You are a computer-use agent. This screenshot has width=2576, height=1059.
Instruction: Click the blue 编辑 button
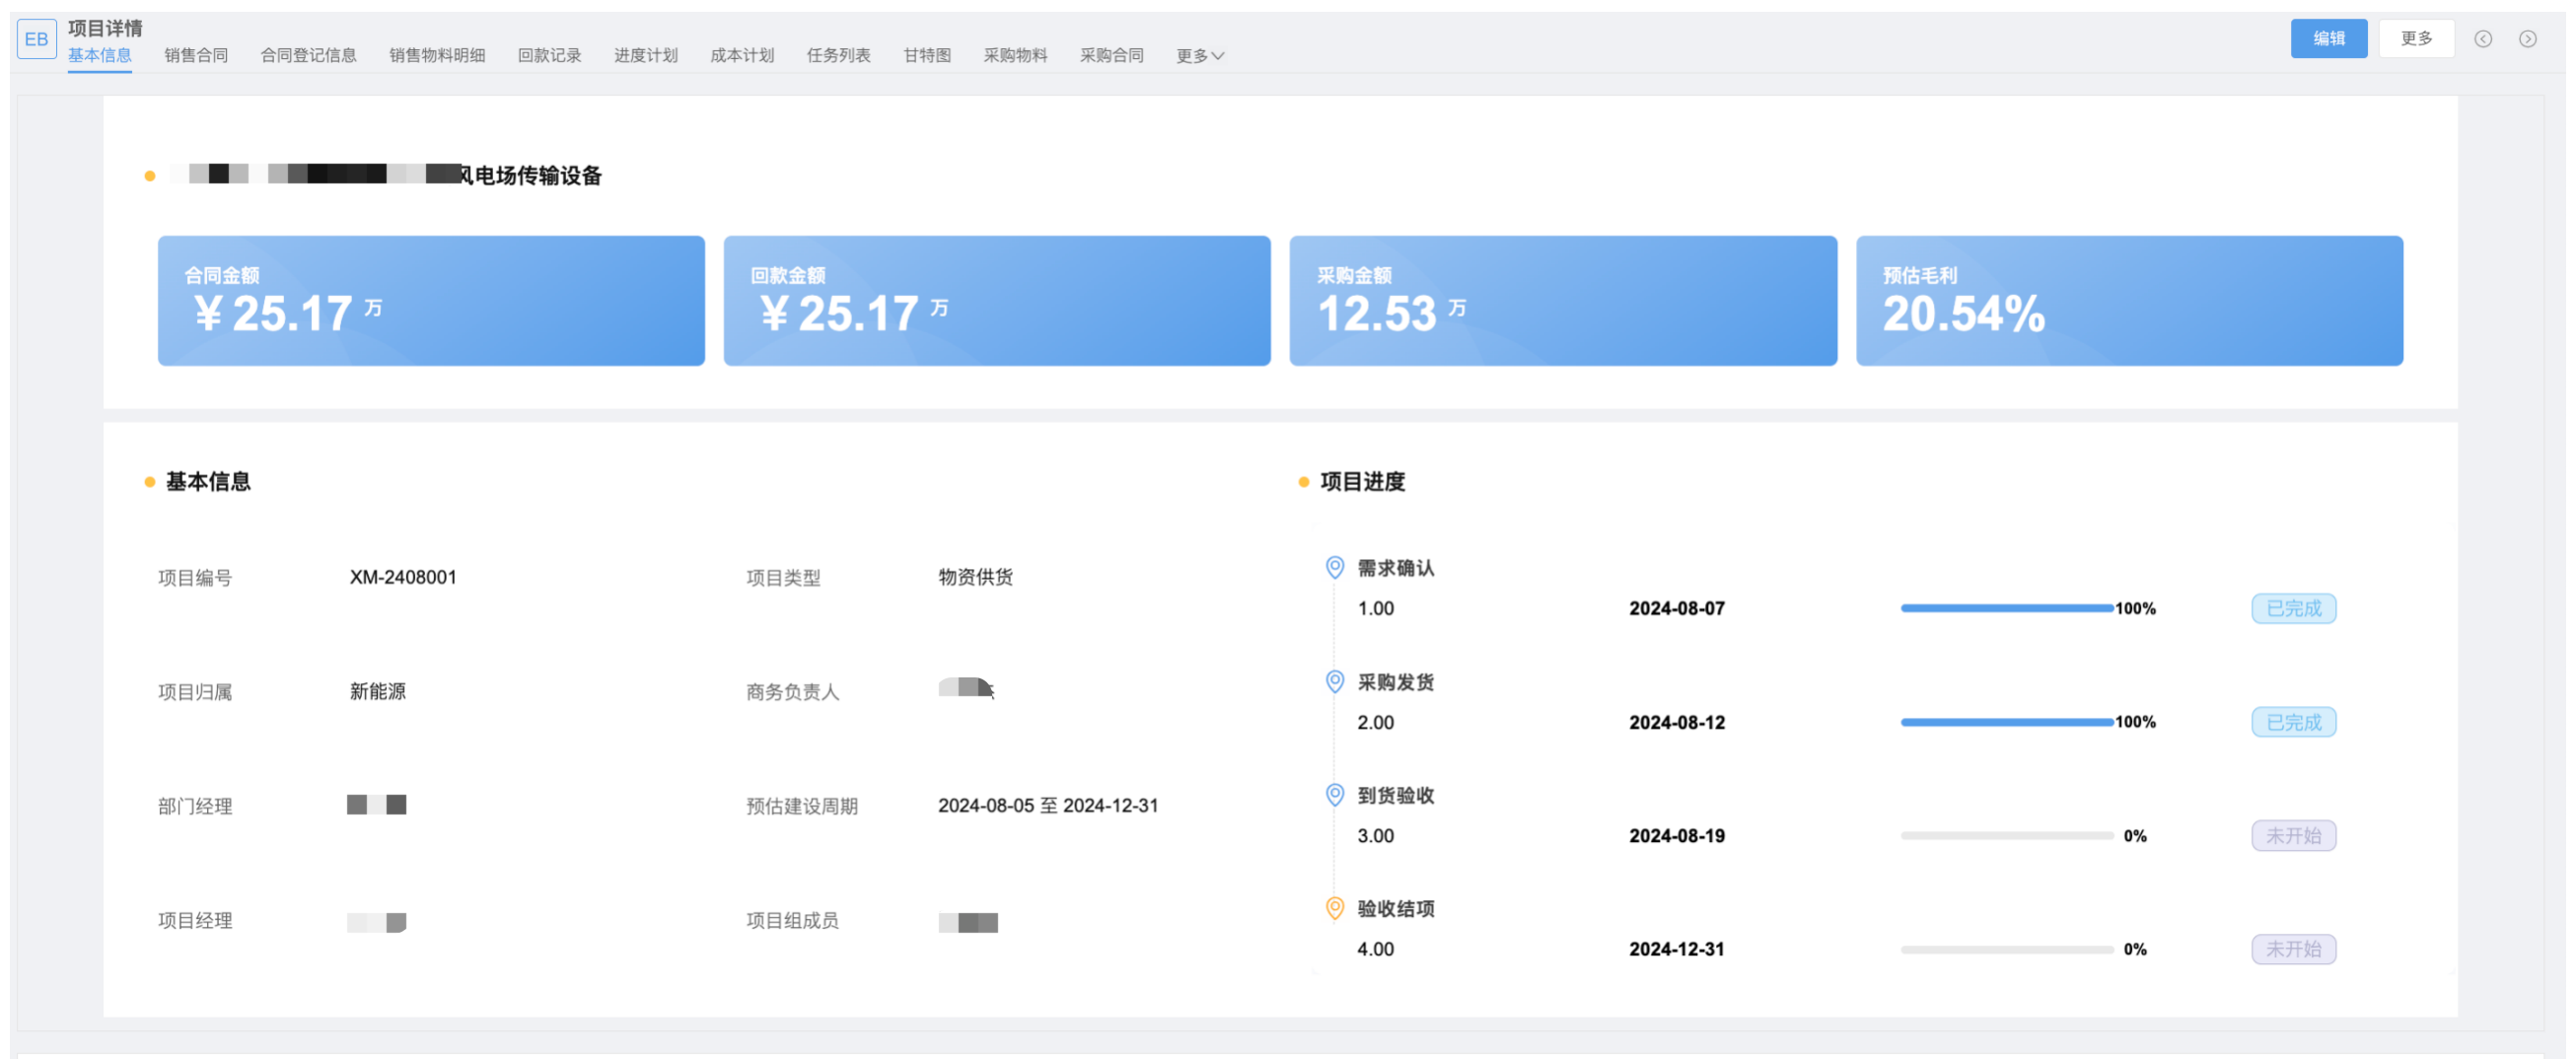pyautogui.click(x=2329, y=39)
